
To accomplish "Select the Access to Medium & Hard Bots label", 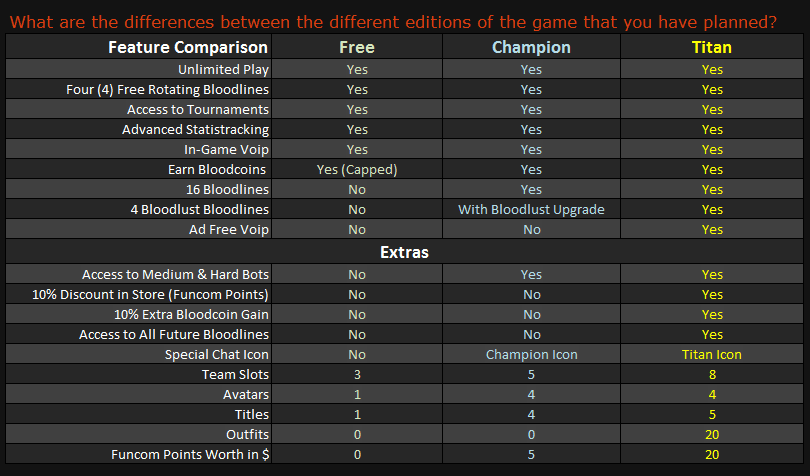I will click(175, 274).
